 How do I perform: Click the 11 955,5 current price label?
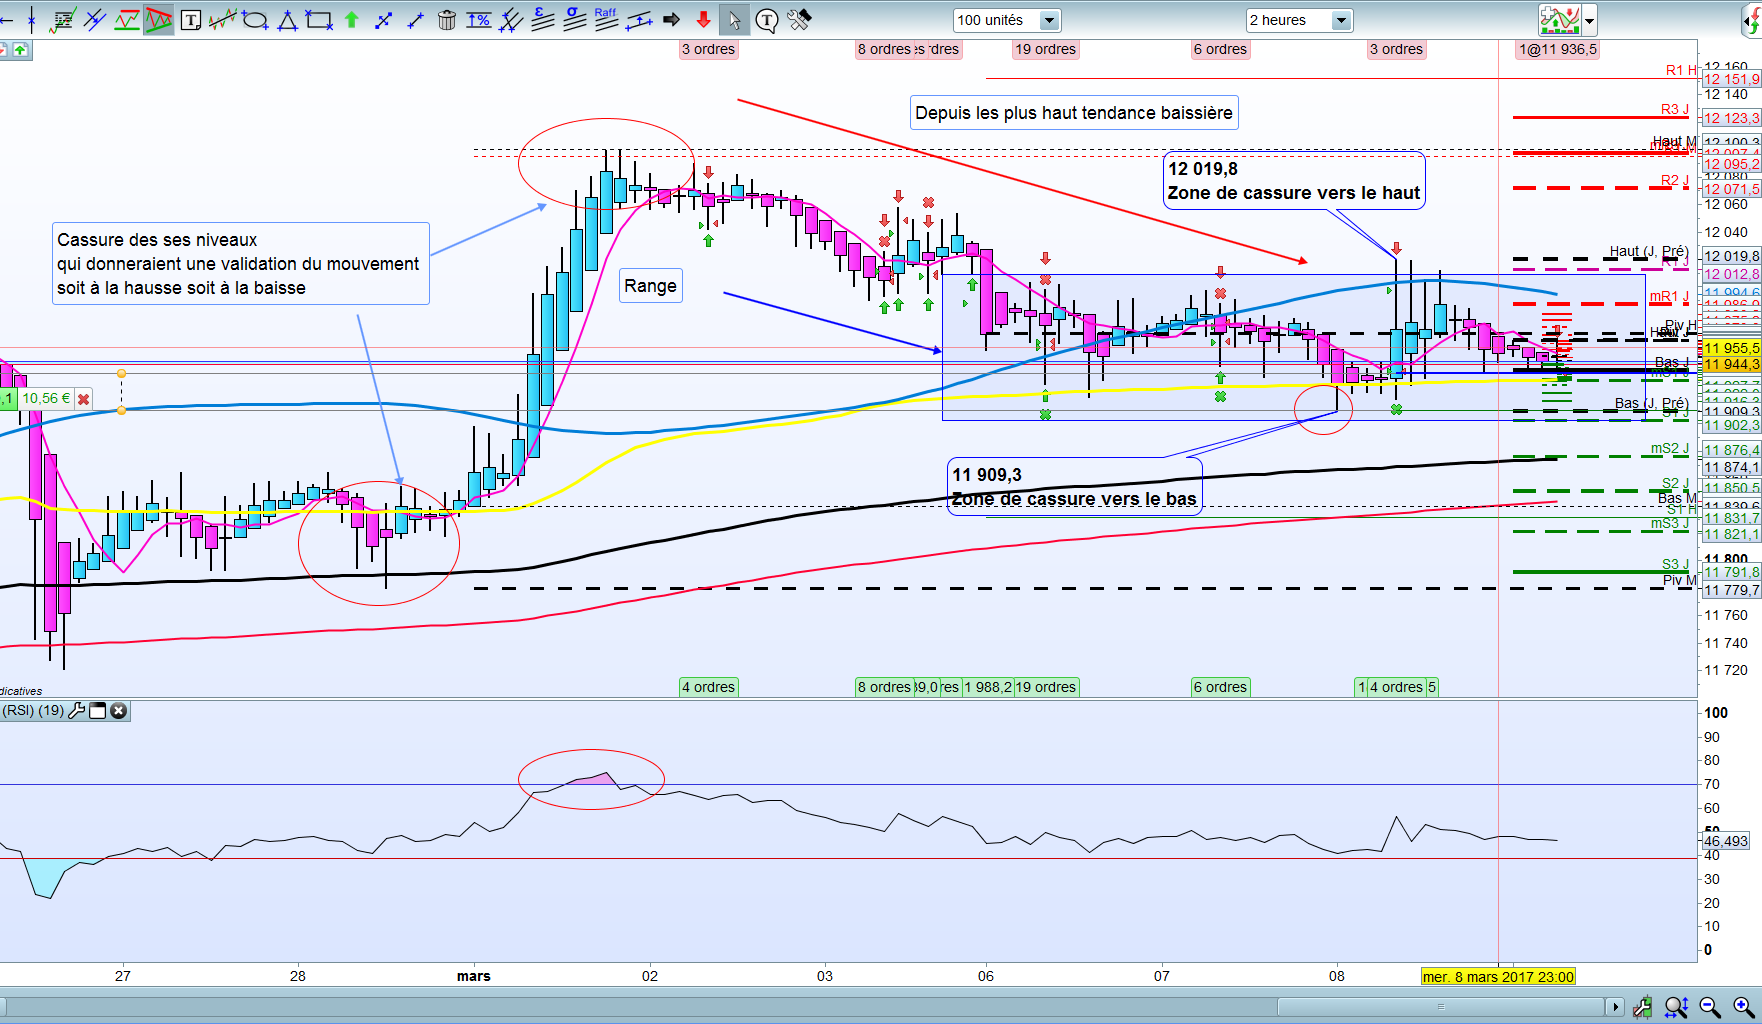pos(1732,348)
